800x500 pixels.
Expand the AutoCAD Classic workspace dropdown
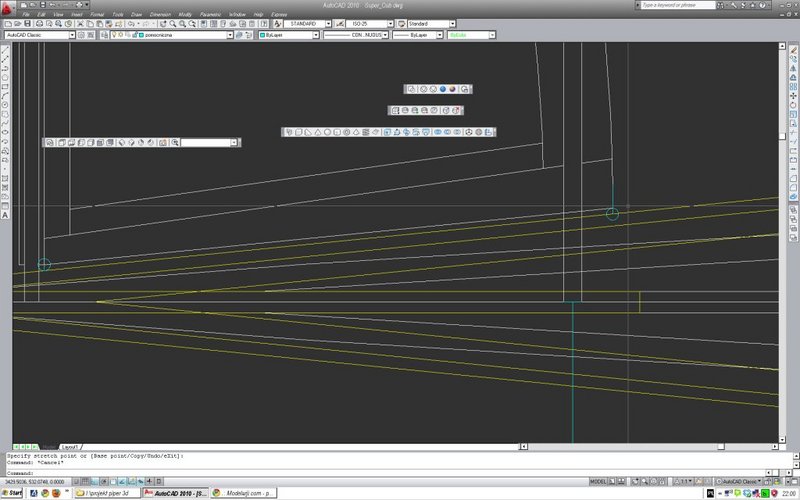click(72, 35)
